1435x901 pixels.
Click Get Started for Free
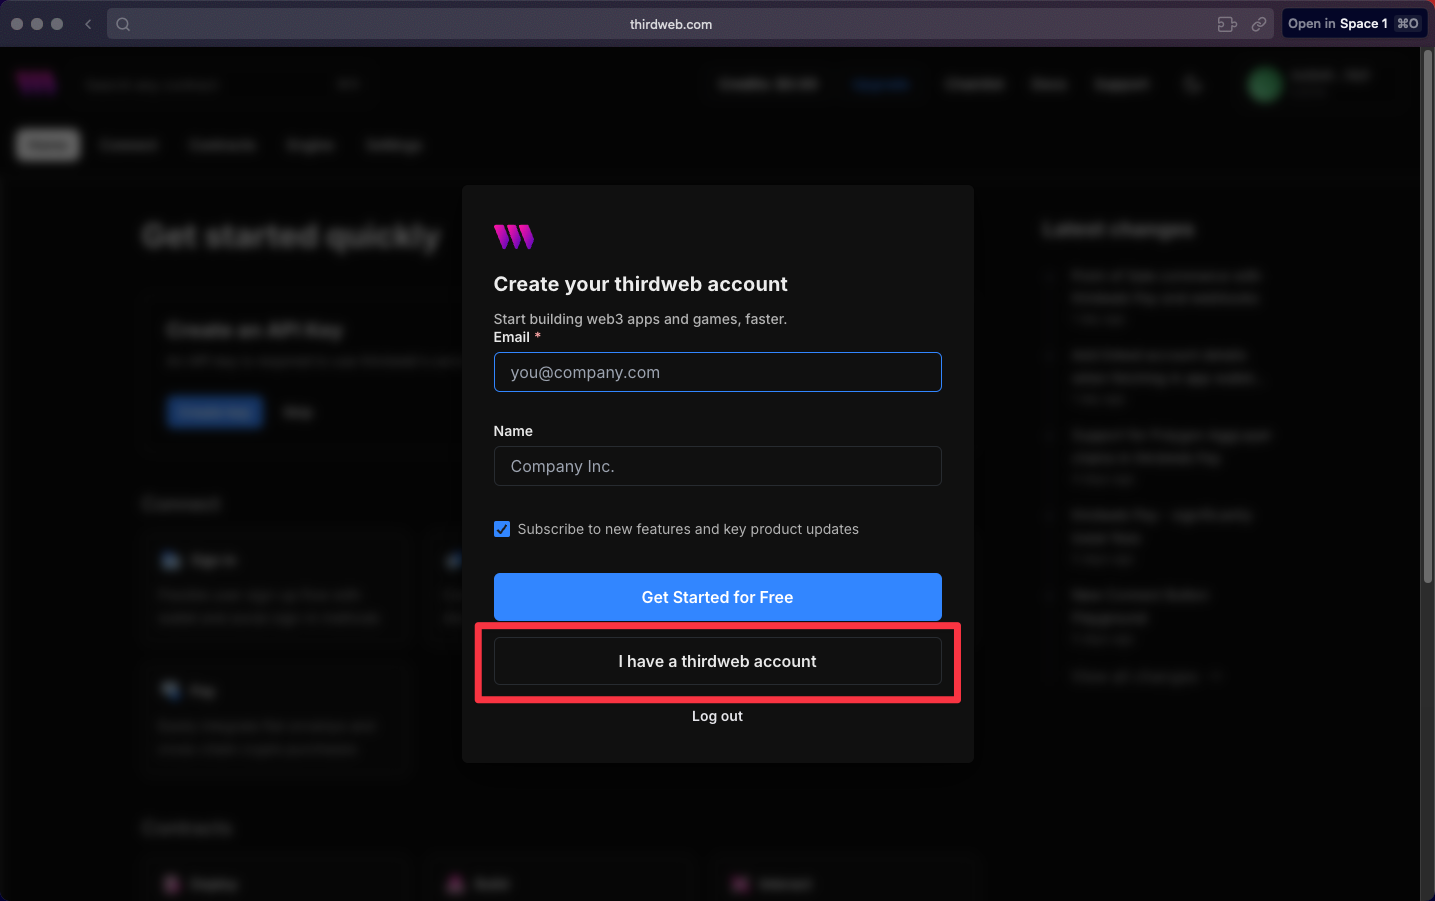pos(718,597)
